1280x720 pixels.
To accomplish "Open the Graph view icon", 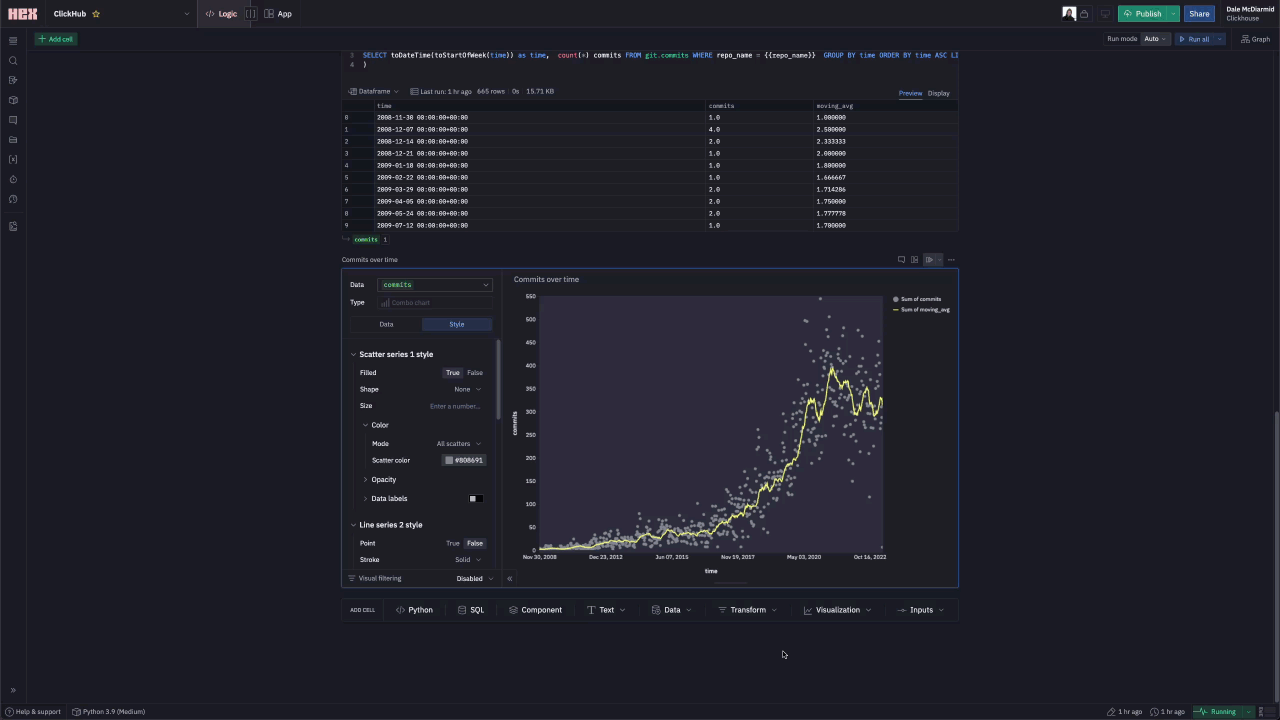I will pos(1255,39).
